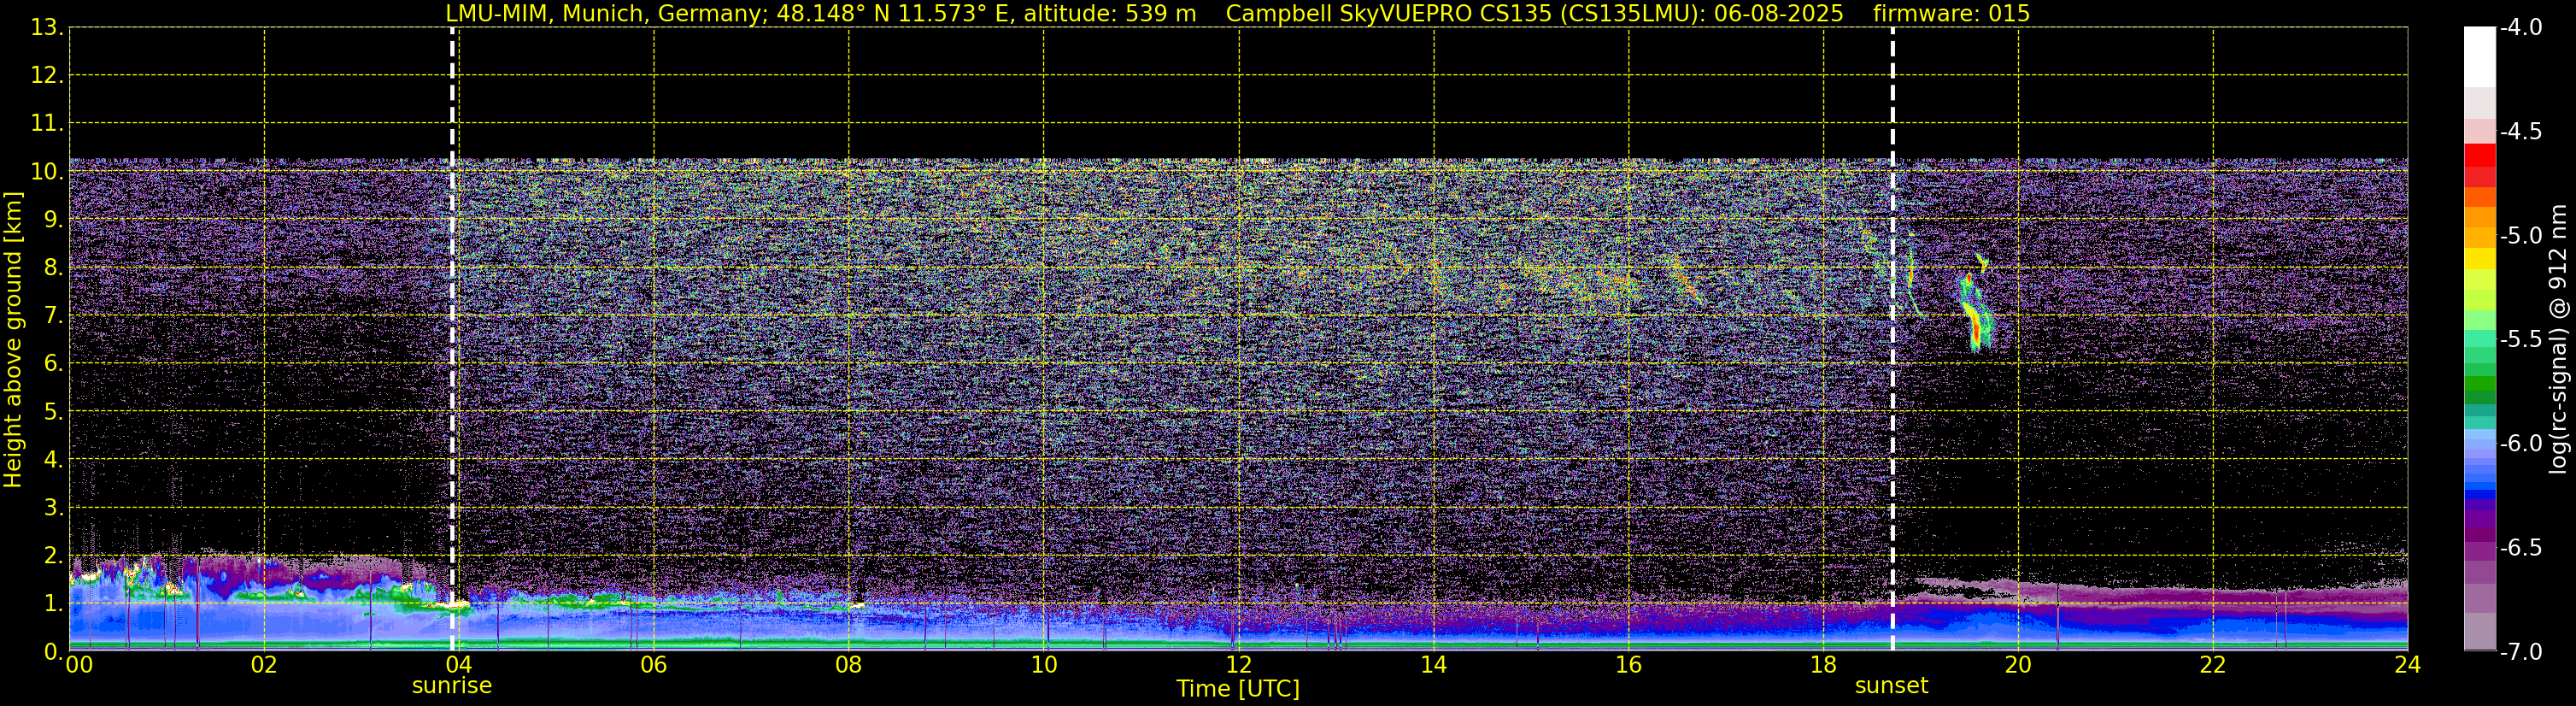Image resolution: width=2576 pixels, height=706 pixels.
Task: Pick the bright red colorbar segment
Action: click(2479, 155)
